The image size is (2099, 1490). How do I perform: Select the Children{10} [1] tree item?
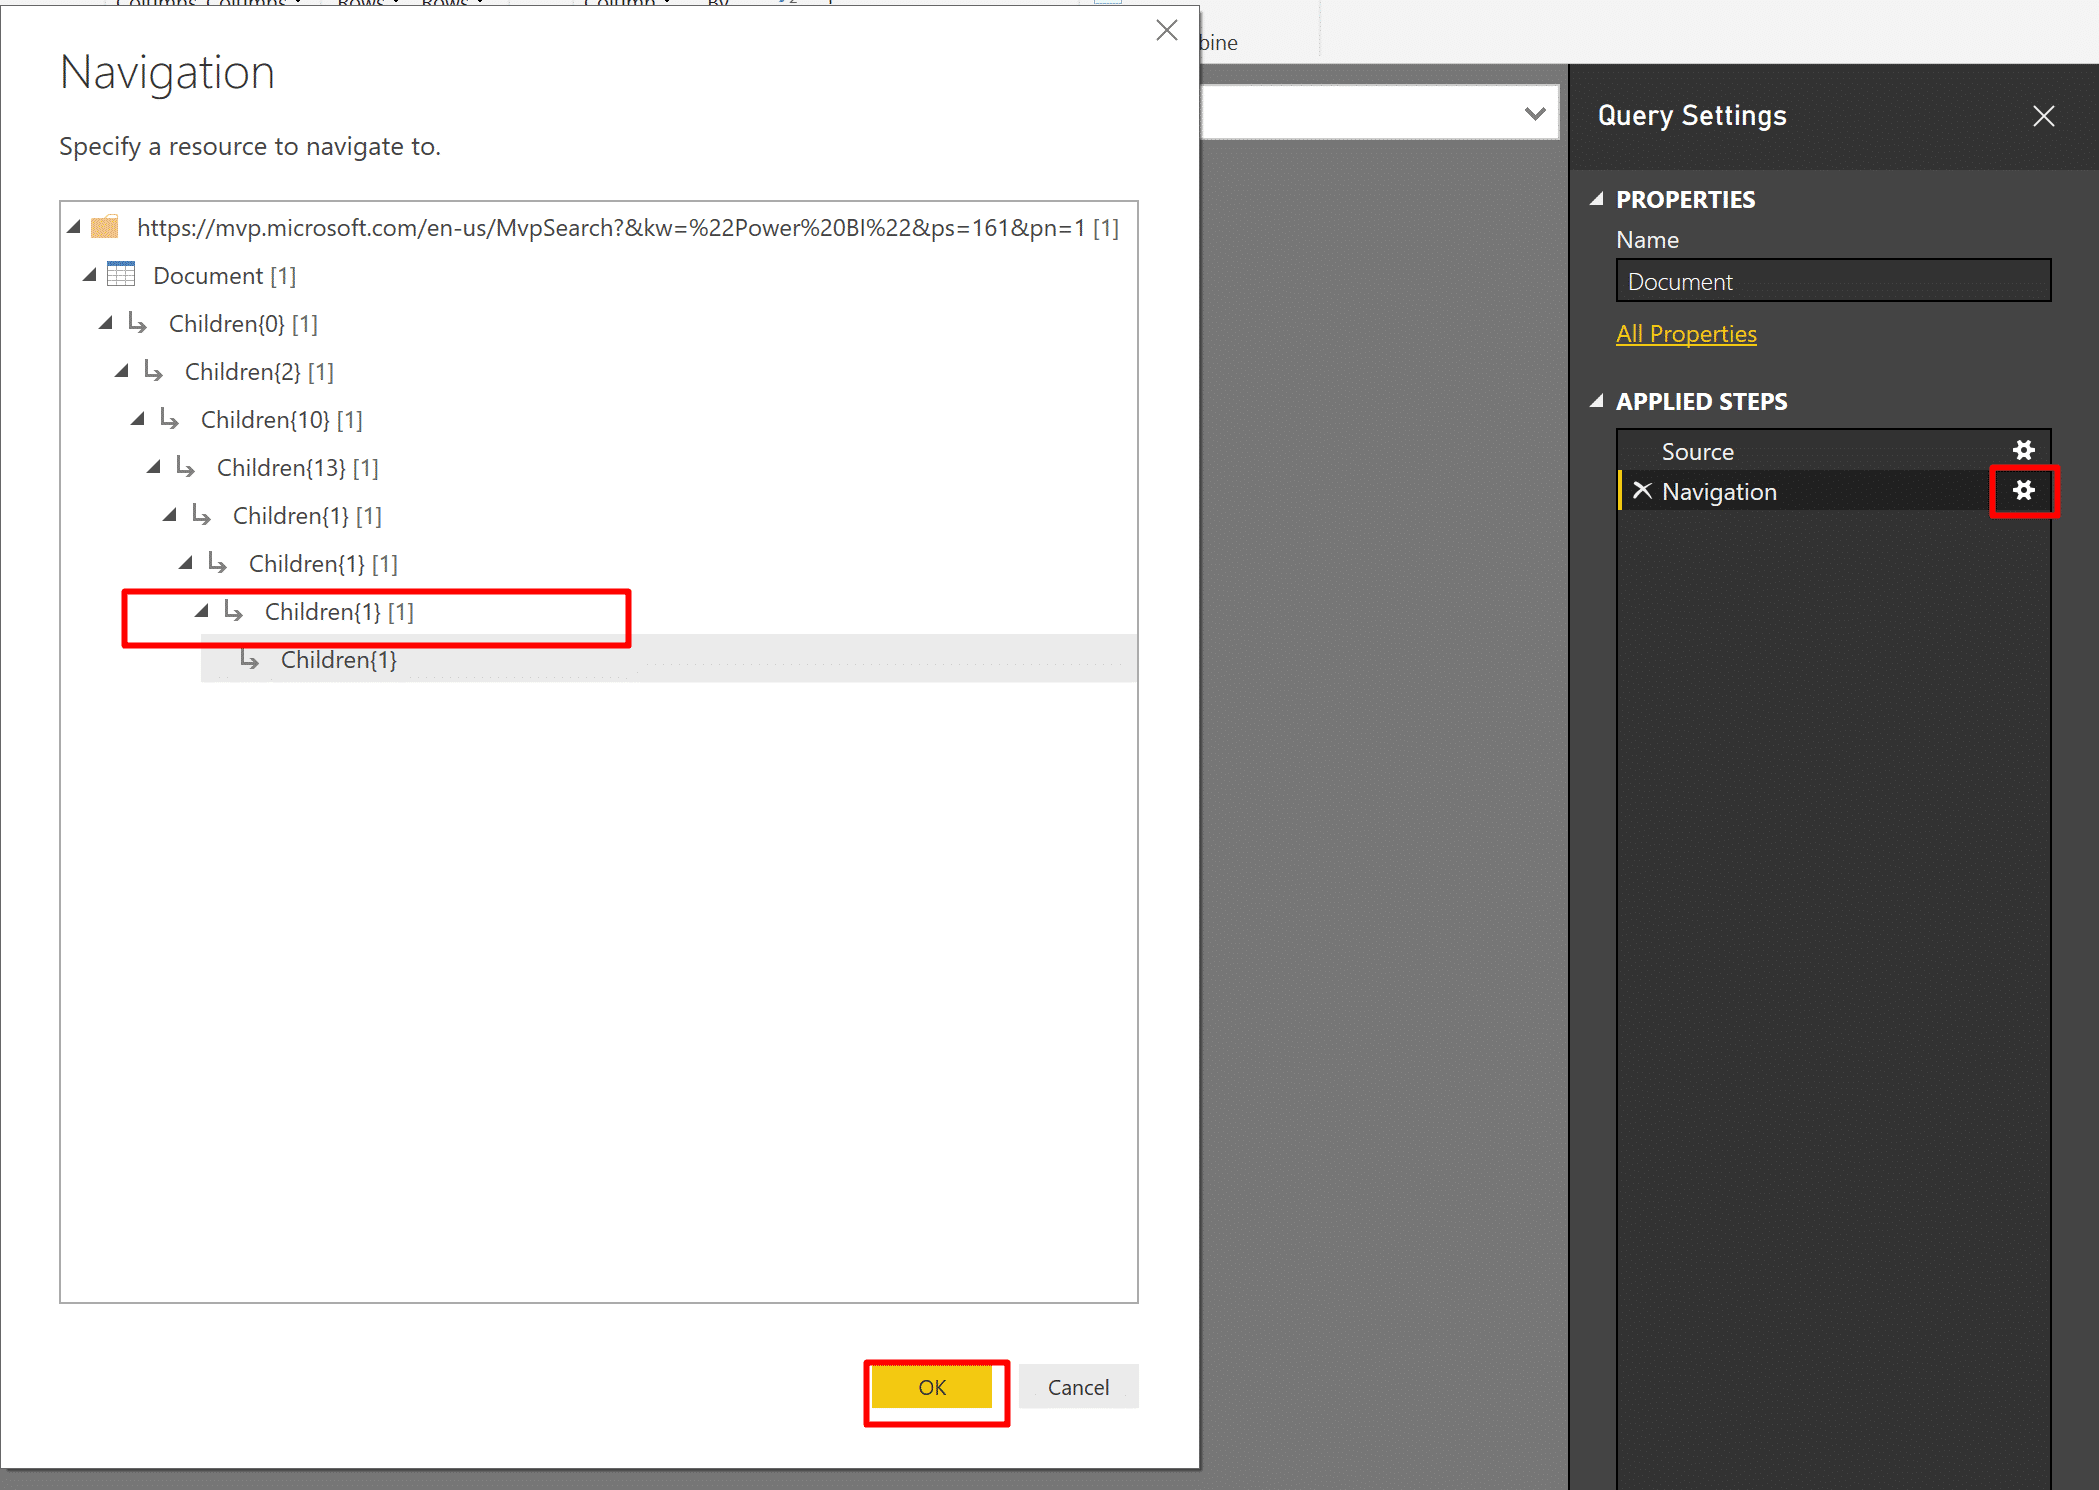[x=281, y=419]
